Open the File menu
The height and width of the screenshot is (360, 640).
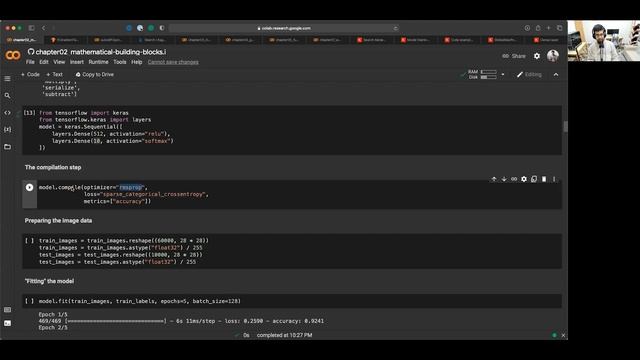tap(30, 62)
